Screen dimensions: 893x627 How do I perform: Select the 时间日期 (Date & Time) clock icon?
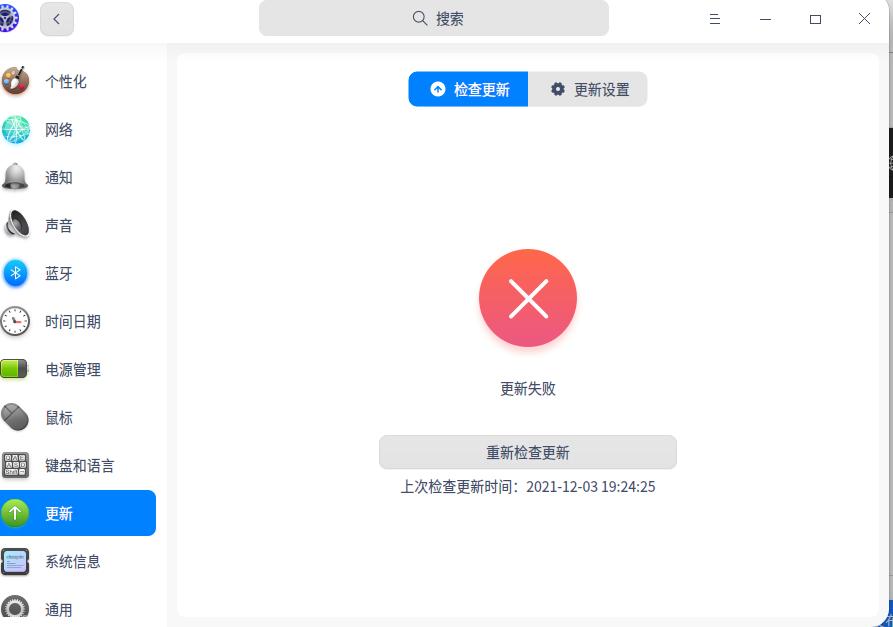click(16, 321)
